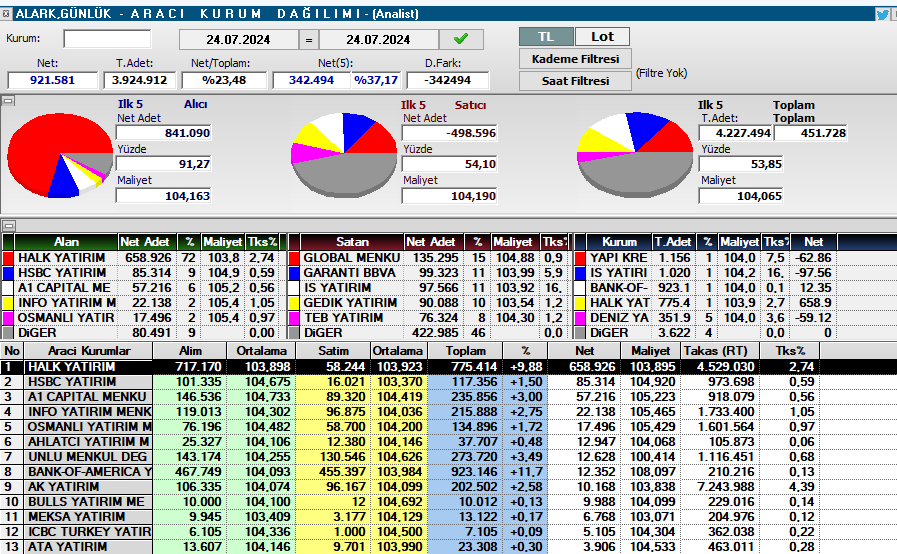Select row ICBC TURKEY YATIR
Screen dimensions: 897x554
tap(448, 532)
